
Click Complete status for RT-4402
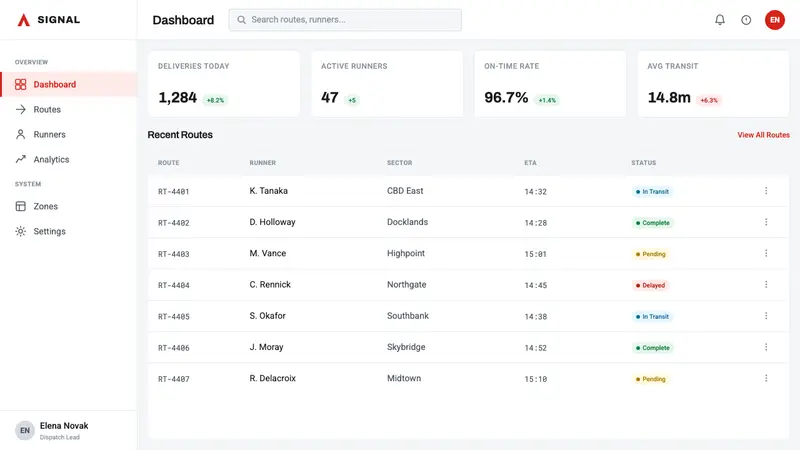(653, 223)
